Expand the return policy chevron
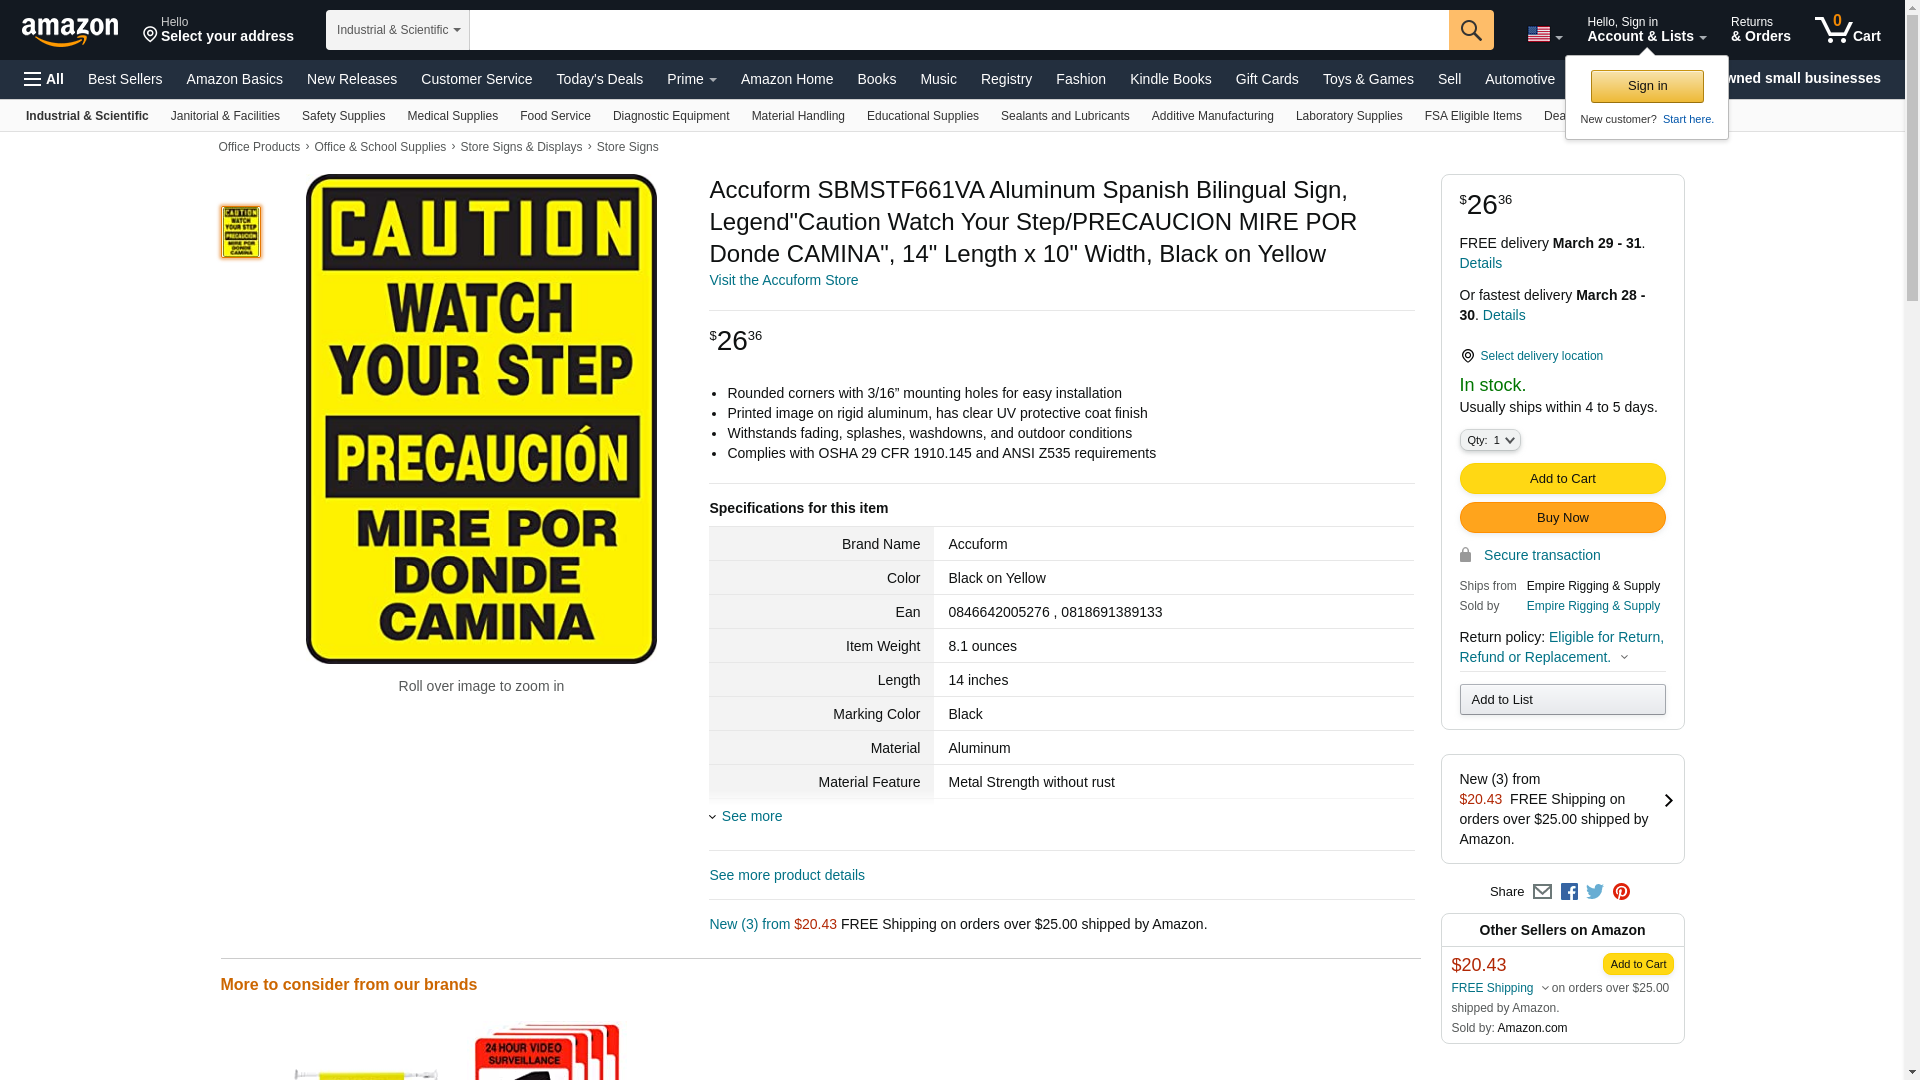 1624,657
